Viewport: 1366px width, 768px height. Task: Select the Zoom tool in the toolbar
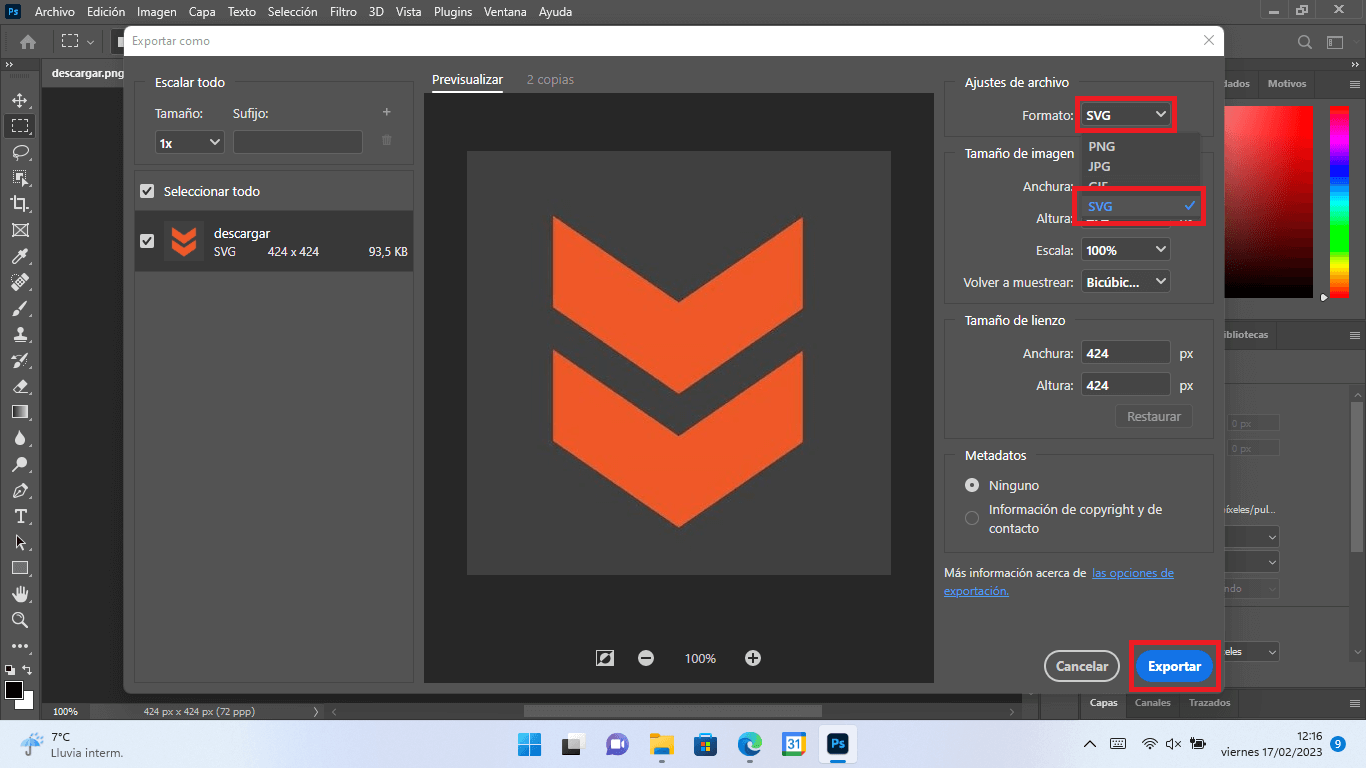(x=19, y=620)
